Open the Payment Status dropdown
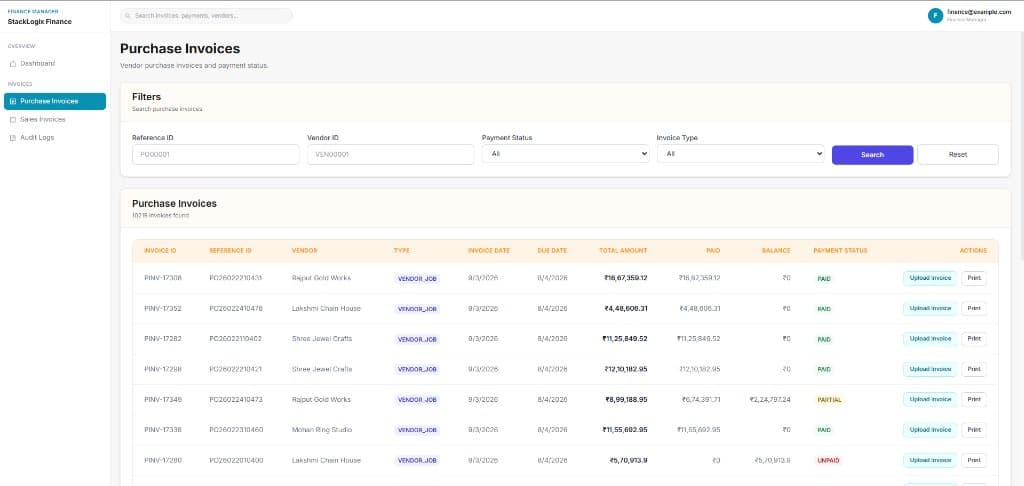The width and height of the screenshot is (1024, 486). tap(566, 154)
